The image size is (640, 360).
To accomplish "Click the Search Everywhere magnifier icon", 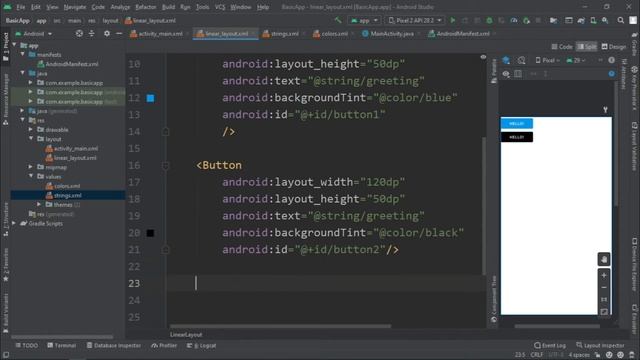I will click(x=620, y=20).
